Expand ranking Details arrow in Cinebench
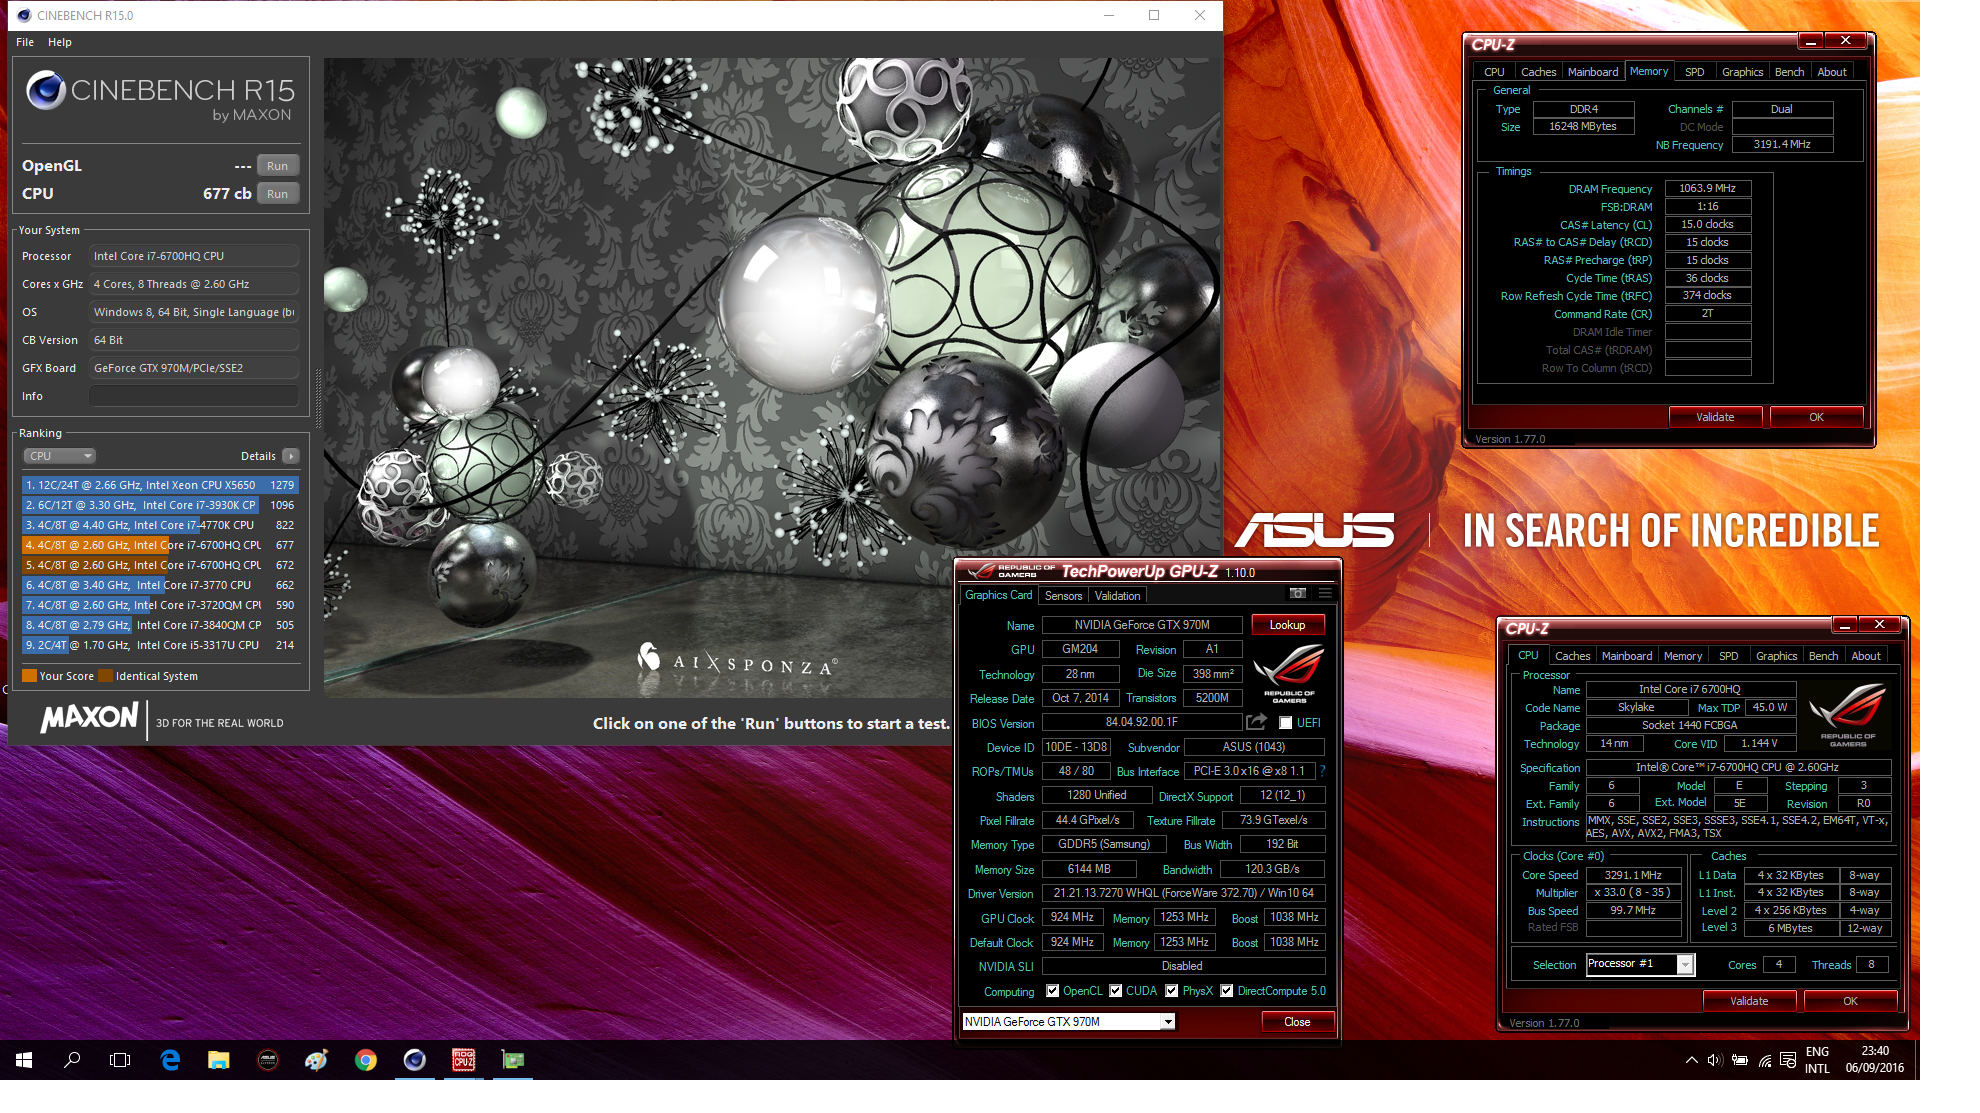1980x1113 pixels. pyautogui.click(x=291, y=456)
